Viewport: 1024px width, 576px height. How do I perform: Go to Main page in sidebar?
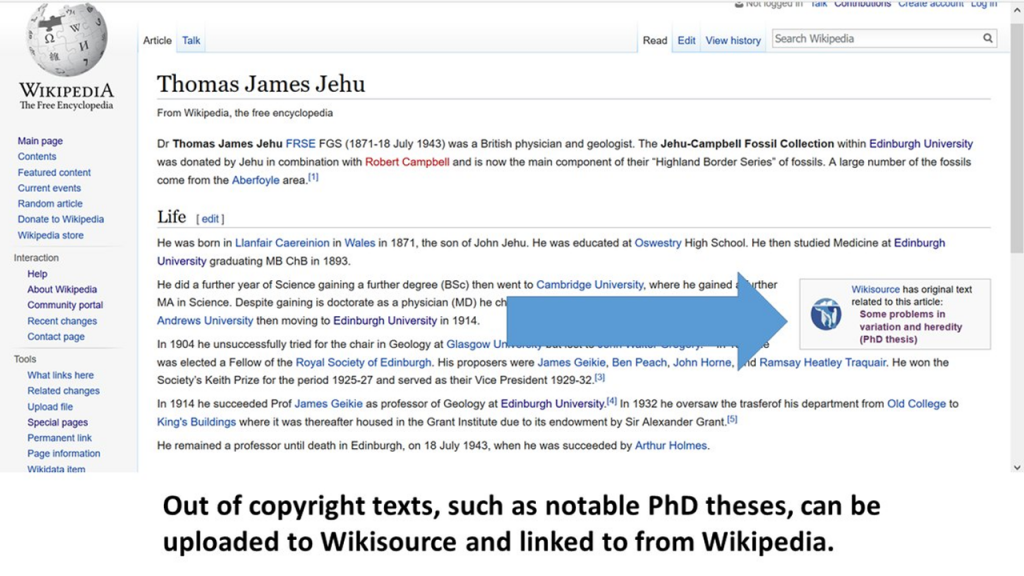tap(40, 140)
